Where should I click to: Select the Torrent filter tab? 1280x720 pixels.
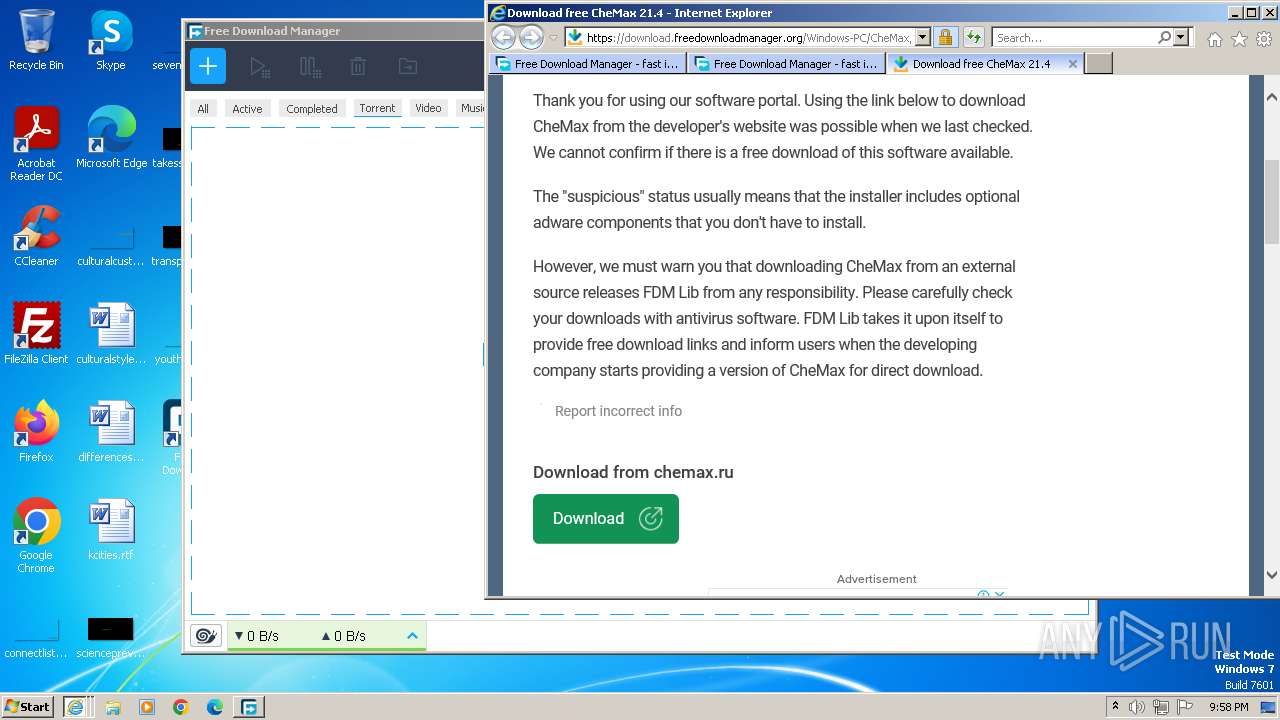(377, 108)
